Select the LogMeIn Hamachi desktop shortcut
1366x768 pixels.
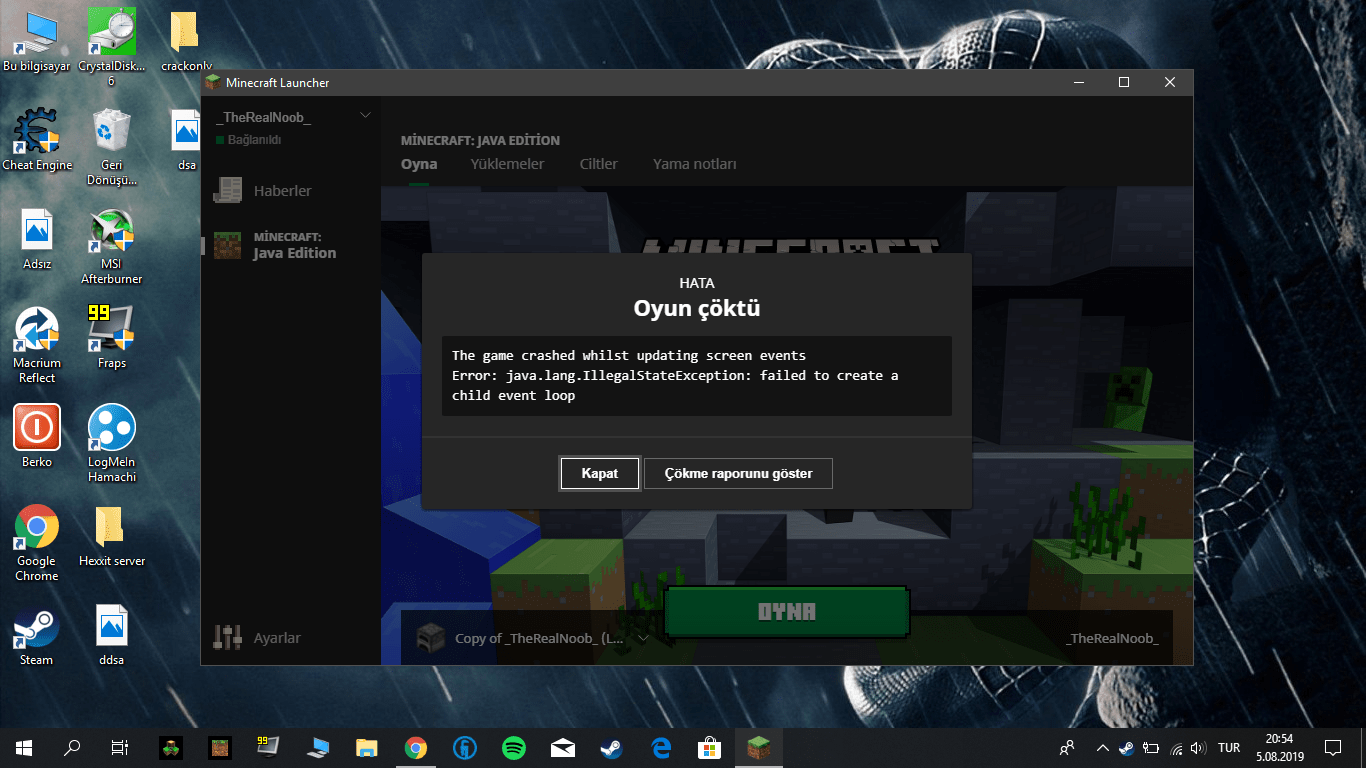(x=112, y=443)
